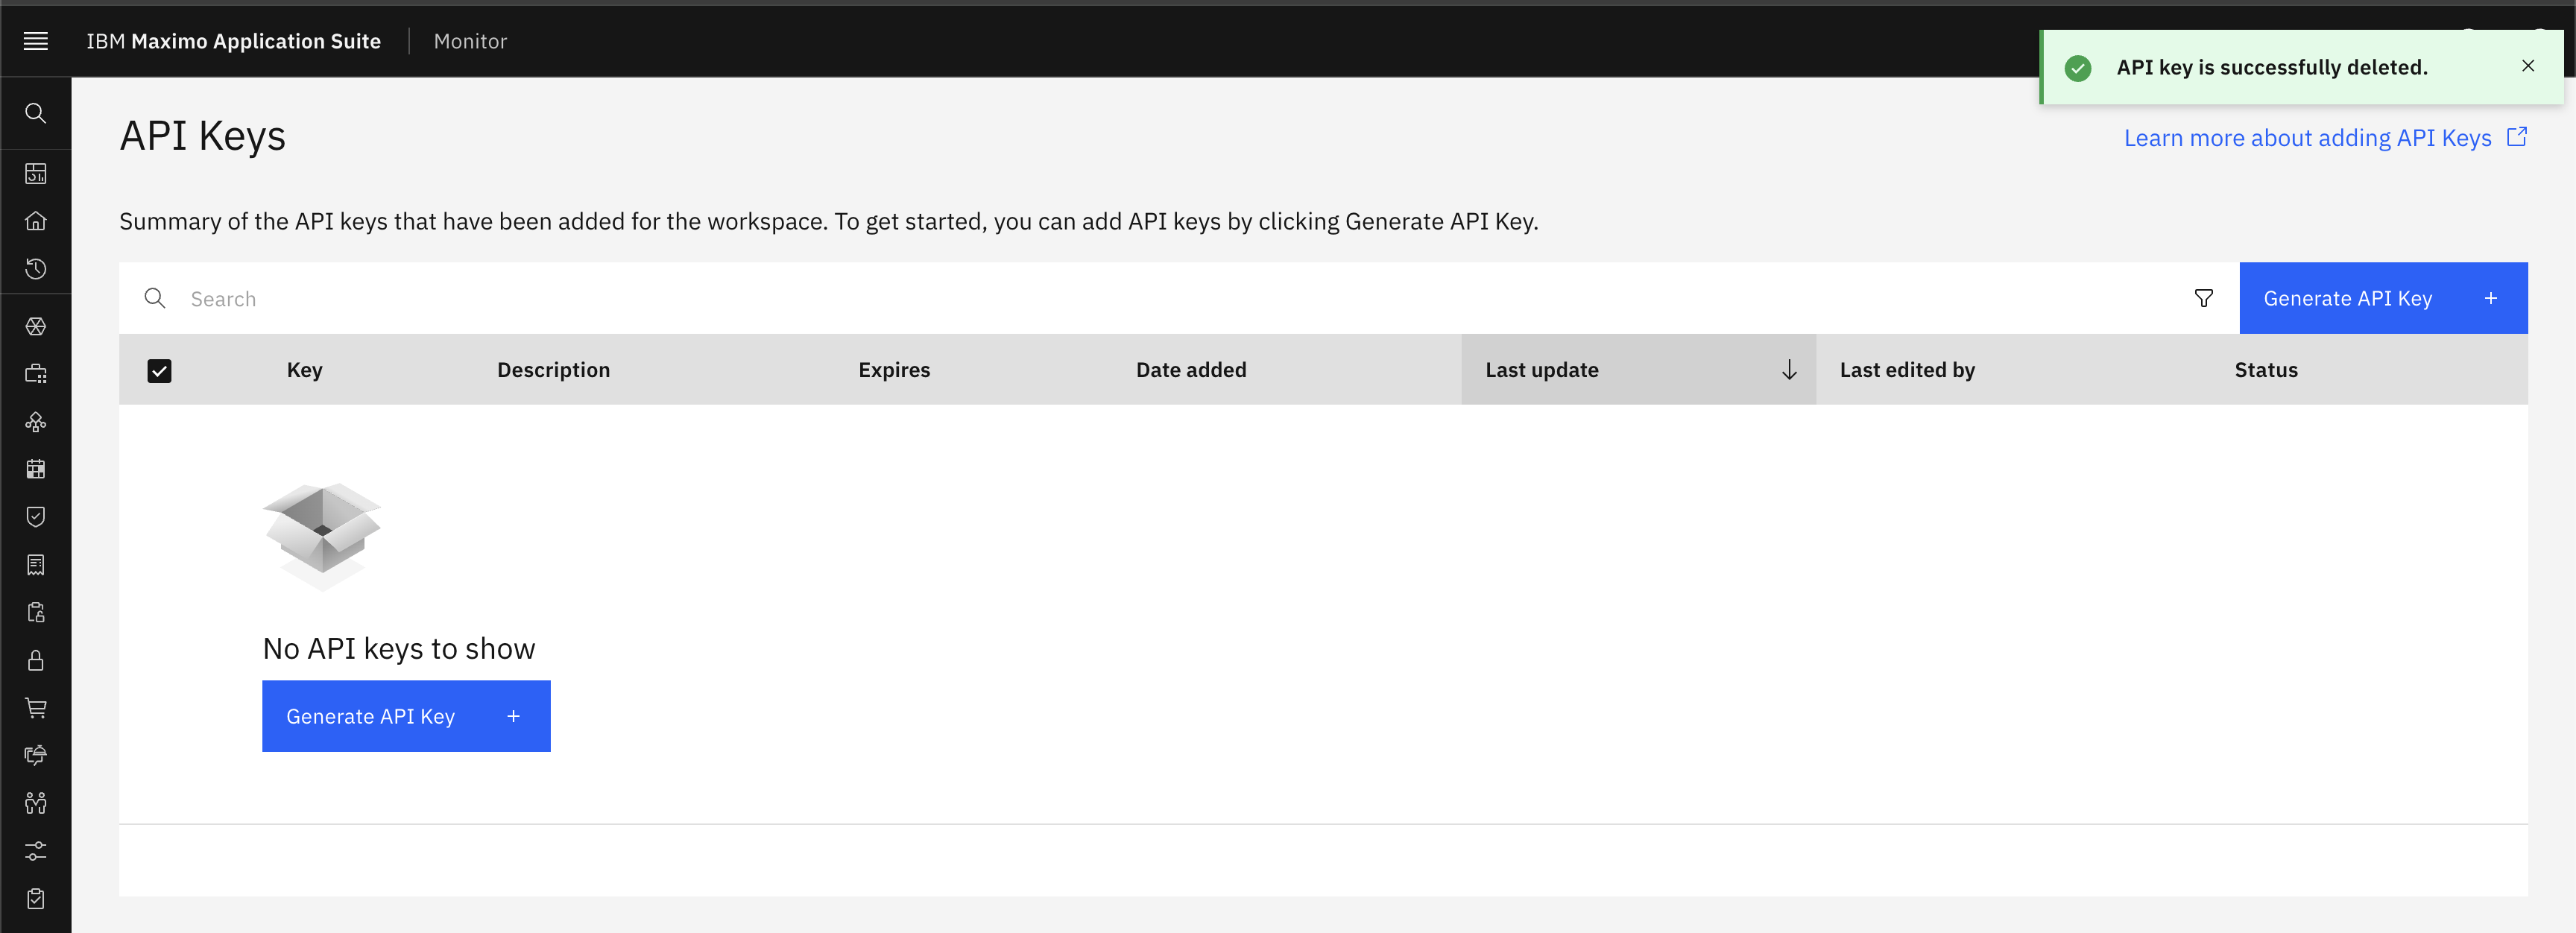2576x933 pixels.
Task: Open the calendar grid sidebar icon
Action: (x=36, y=469)
